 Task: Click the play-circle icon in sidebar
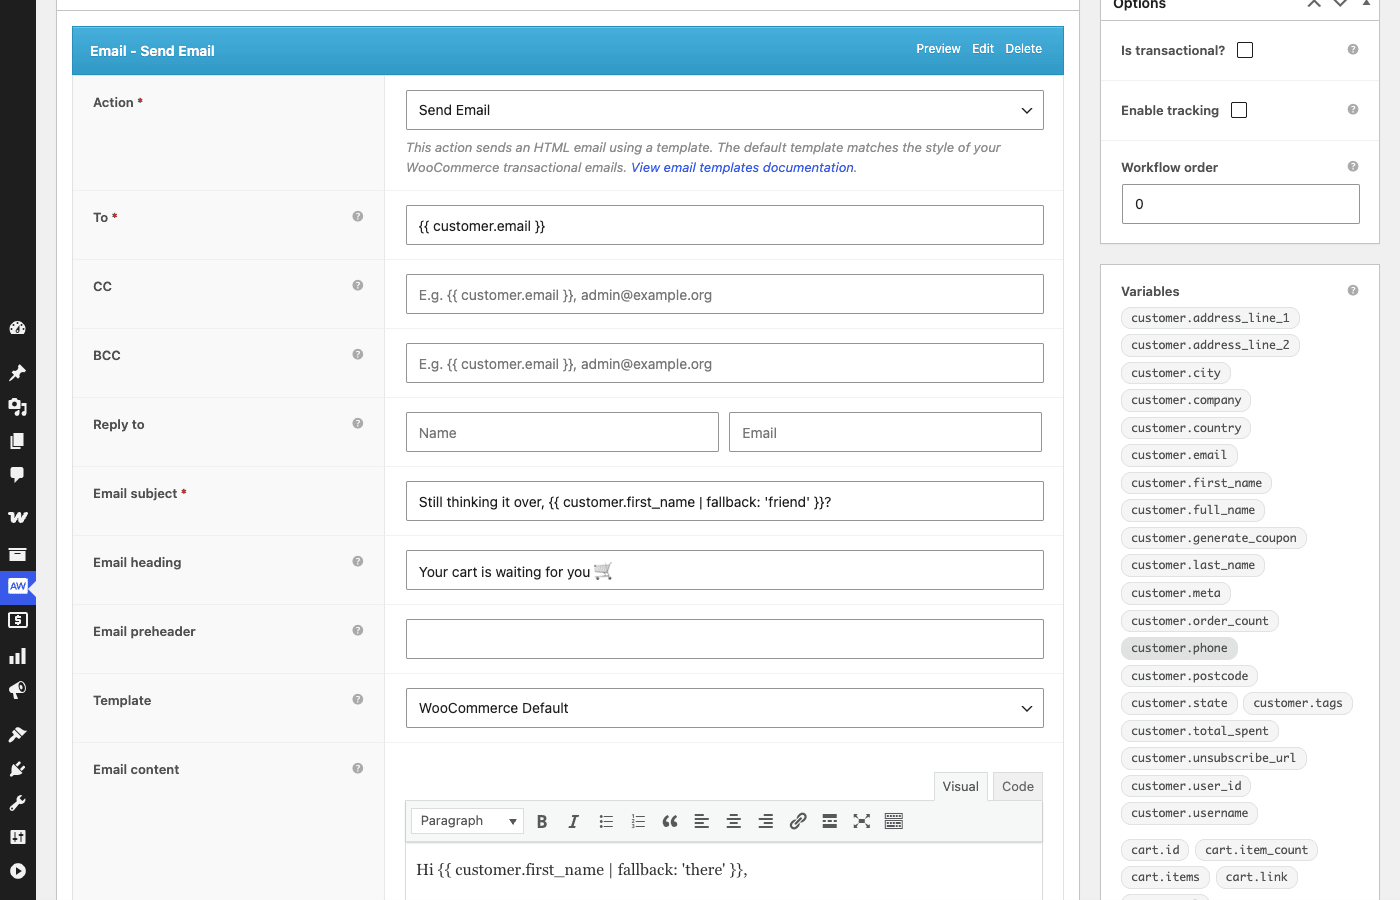17,871
